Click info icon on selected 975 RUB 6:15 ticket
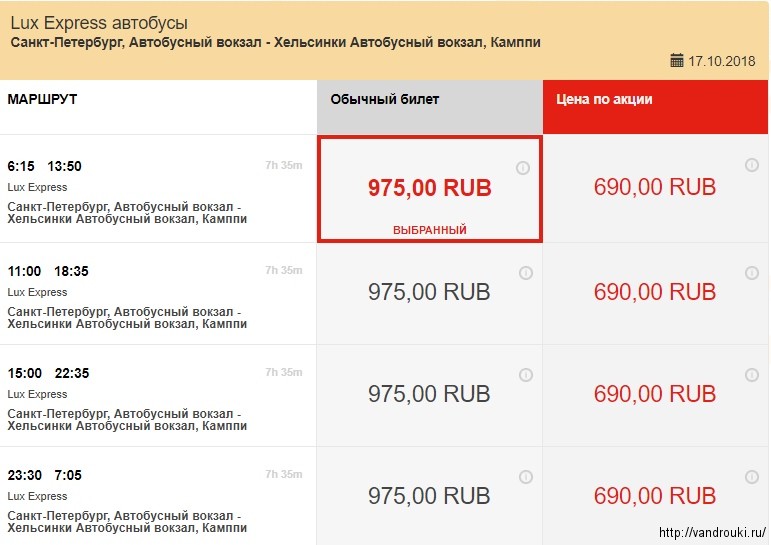 pyautogui.click(x=523, y=168)
